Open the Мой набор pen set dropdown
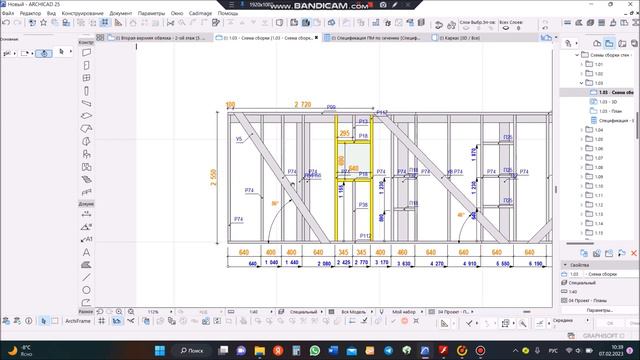Image resolution: width=640 pixels, height=360 pixels. point(422,312)
